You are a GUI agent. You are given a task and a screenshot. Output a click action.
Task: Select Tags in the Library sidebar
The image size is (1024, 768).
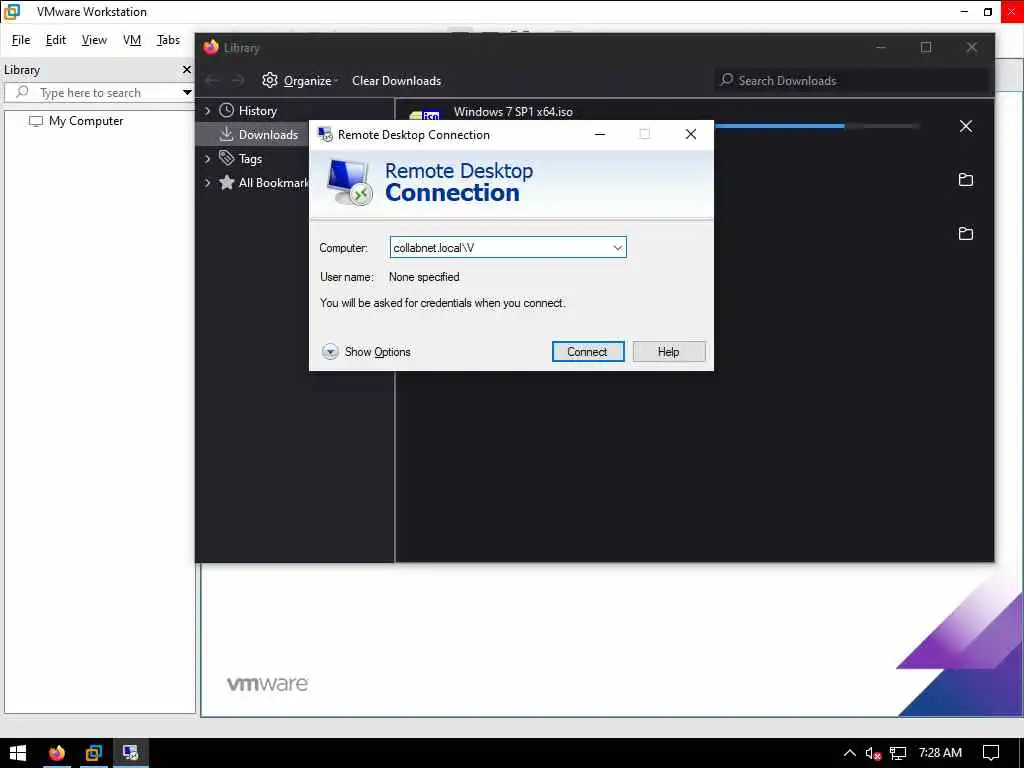coord(250,159)
